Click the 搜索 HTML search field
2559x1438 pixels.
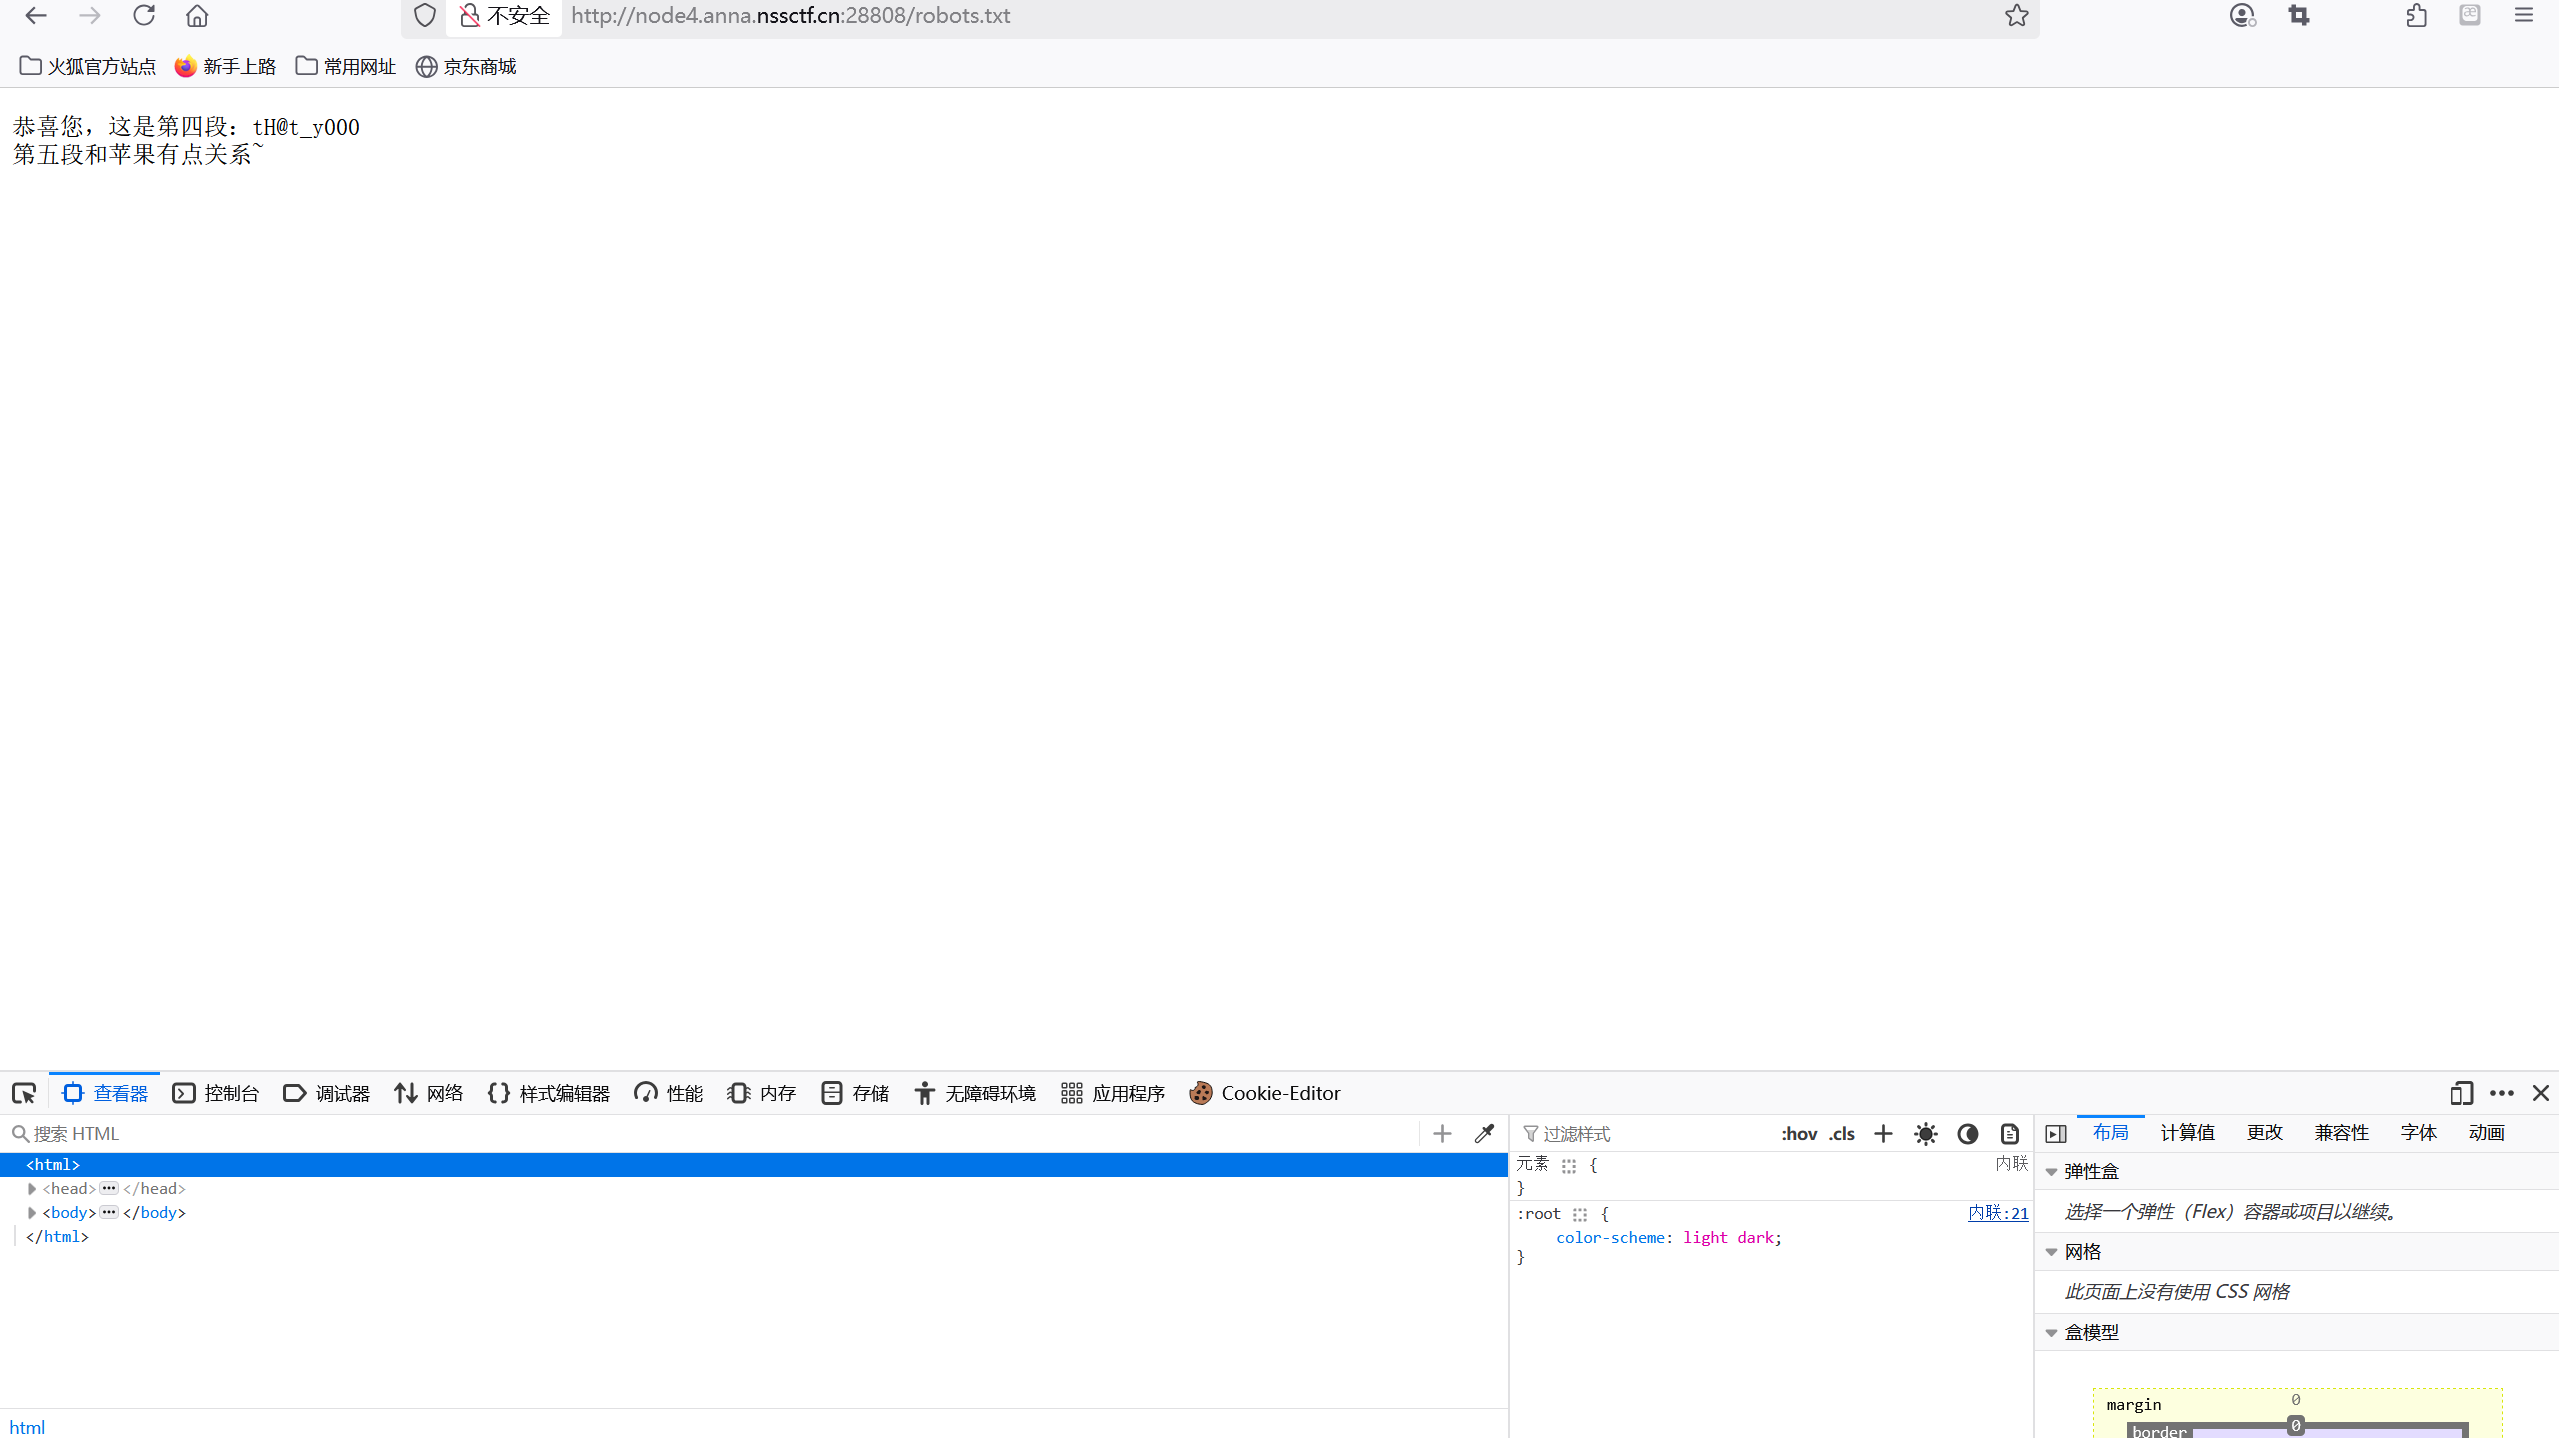[714, 1133]
